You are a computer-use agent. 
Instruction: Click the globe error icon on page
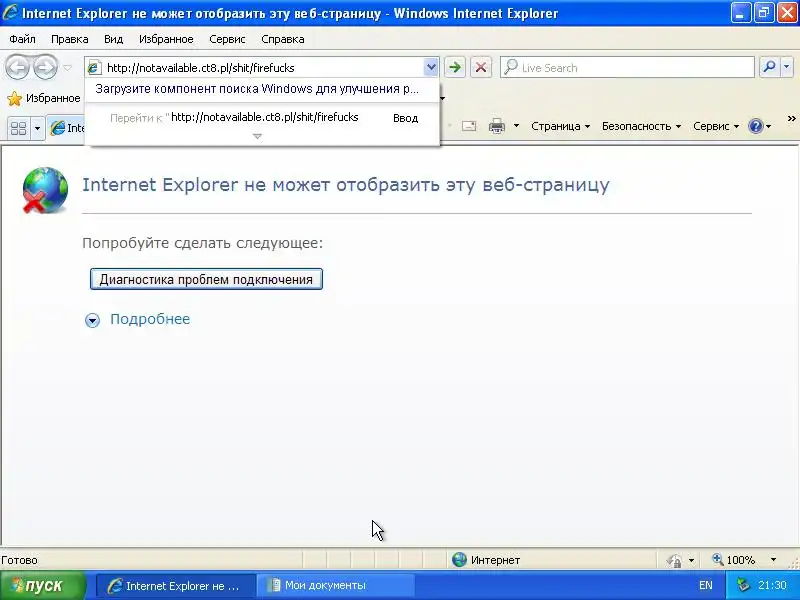pyautogui.click(x=45, y=190)
